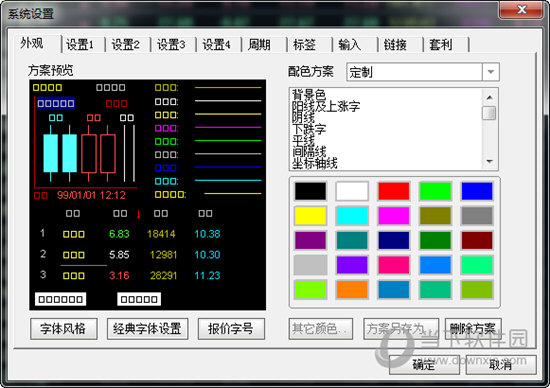Viewport: 550px width, 388px height.
Task: Open the 设置3 tab
Action: 171,45
